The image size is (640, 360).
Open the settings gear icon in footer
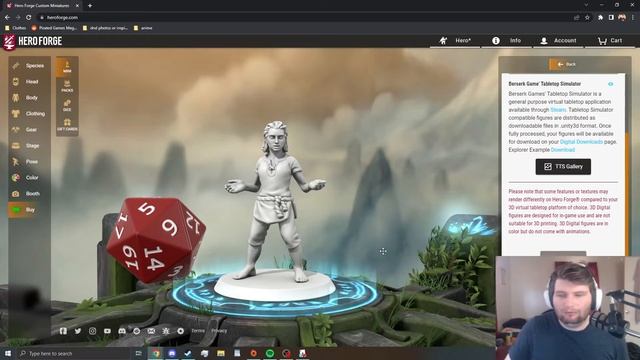click(180, 331)
